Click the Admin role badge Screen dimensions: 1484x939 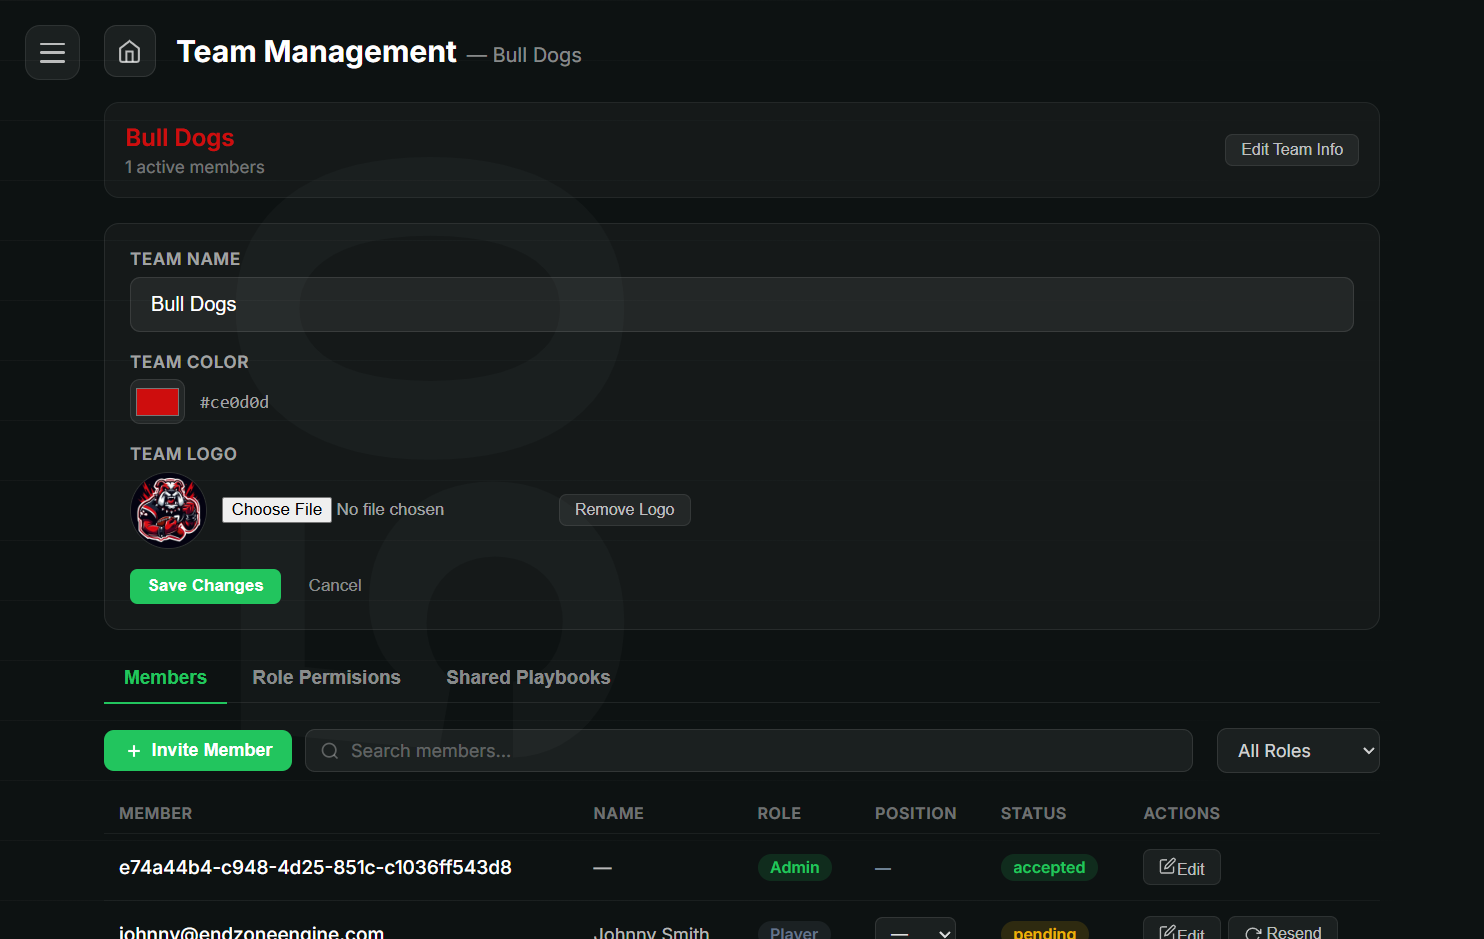(x=794, y=868)
